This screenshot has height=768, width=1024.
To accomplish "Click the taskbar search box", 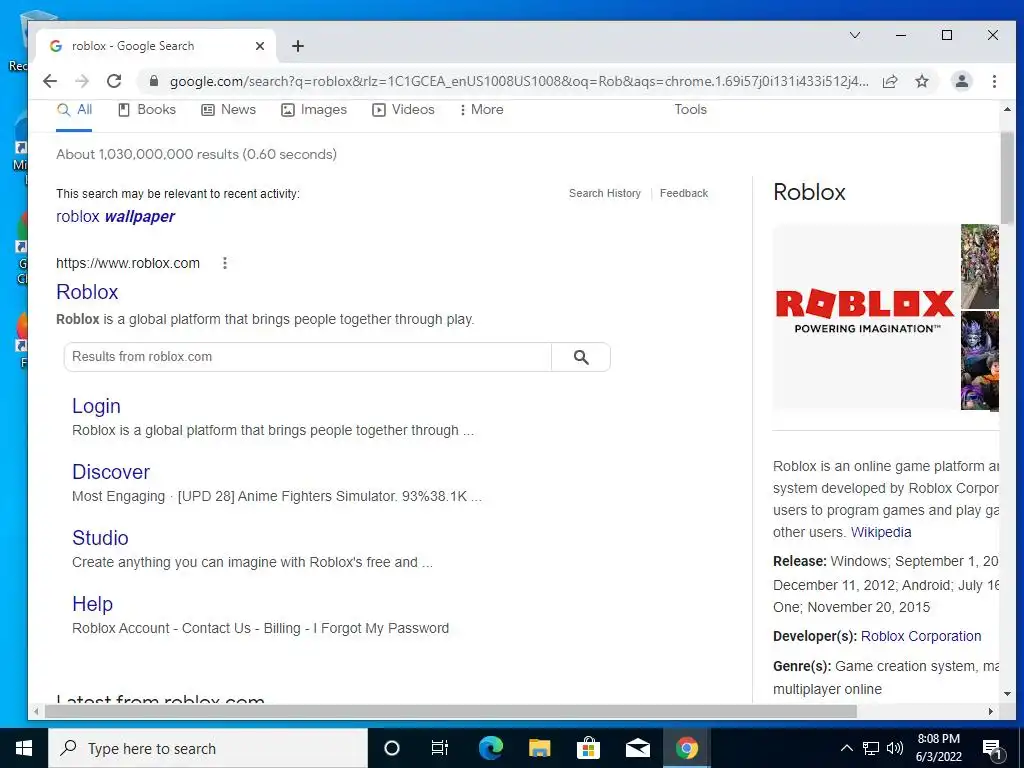I will click(208, 748).
